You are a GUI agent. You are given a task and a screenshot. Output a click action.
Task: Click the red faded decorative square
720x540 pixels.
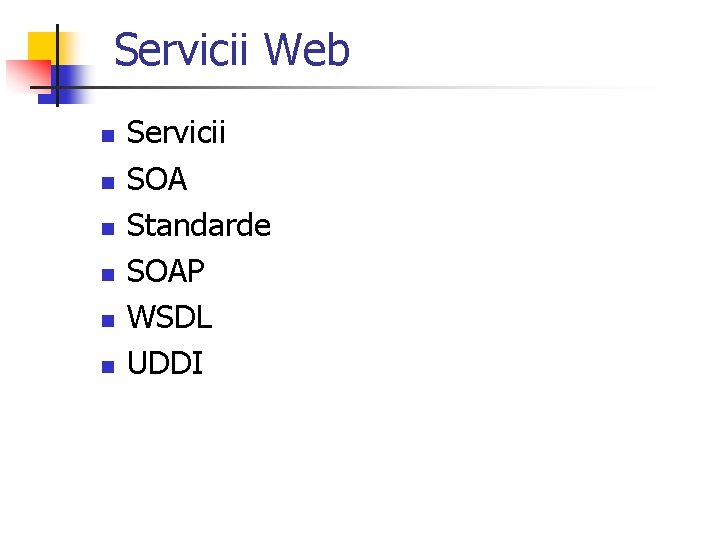coord(28,76)
